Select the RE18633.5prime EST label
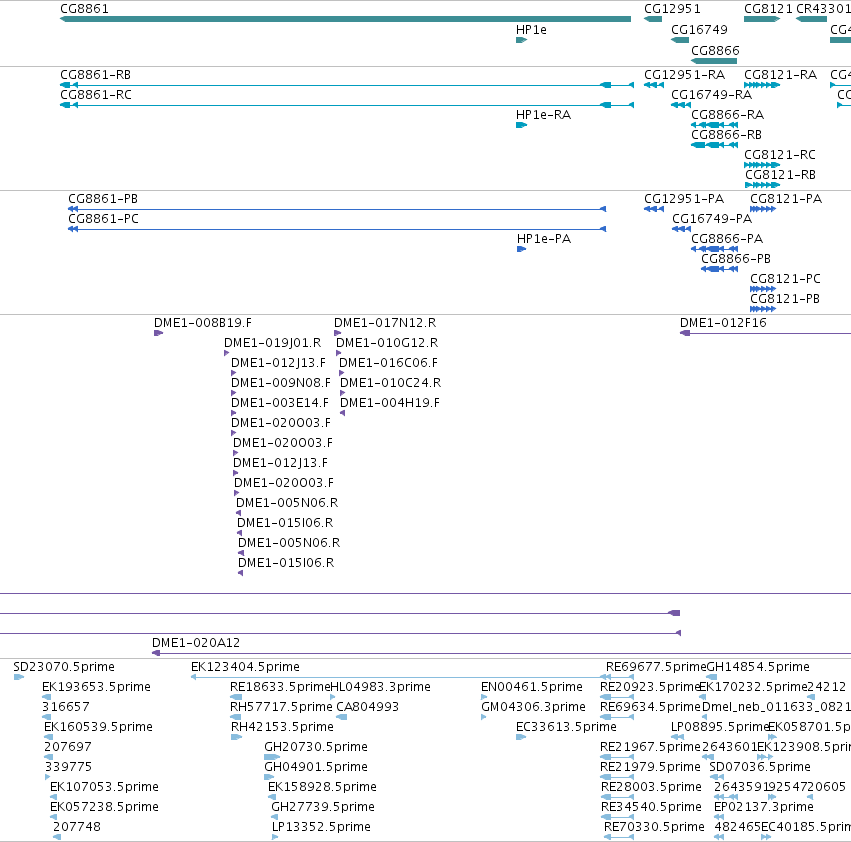The width and height of the screenshot is (851, 842). tap(280, 686)
